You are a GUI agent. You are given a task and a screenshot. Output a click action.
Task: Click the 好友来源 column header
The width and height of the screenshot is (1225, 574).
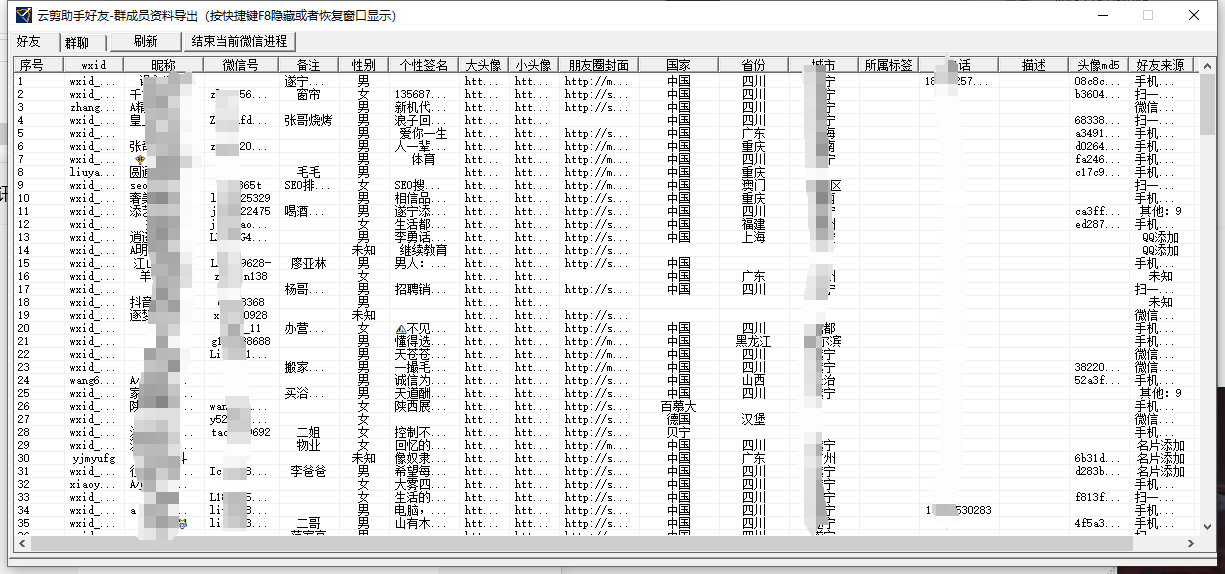(x=1161, y=65)
